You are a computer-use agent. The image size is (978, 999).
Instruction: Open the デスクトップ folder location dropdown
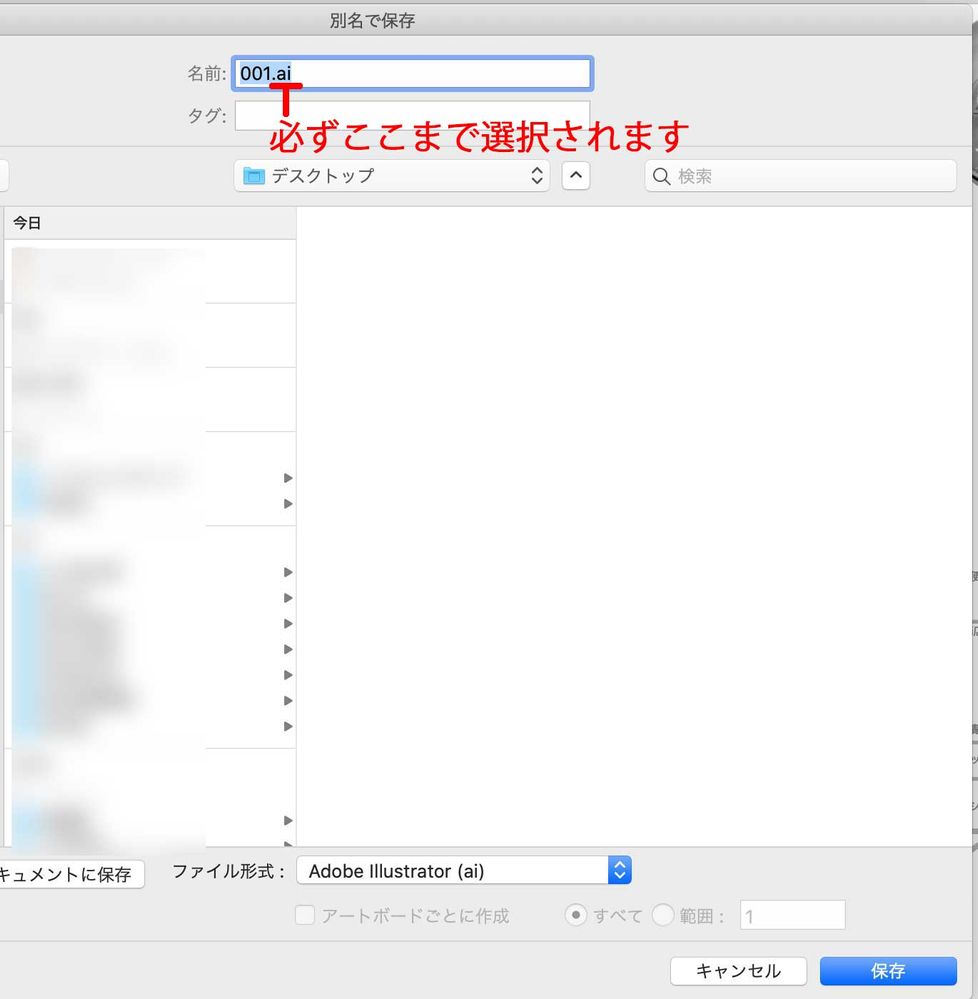[x=392, y=176]
